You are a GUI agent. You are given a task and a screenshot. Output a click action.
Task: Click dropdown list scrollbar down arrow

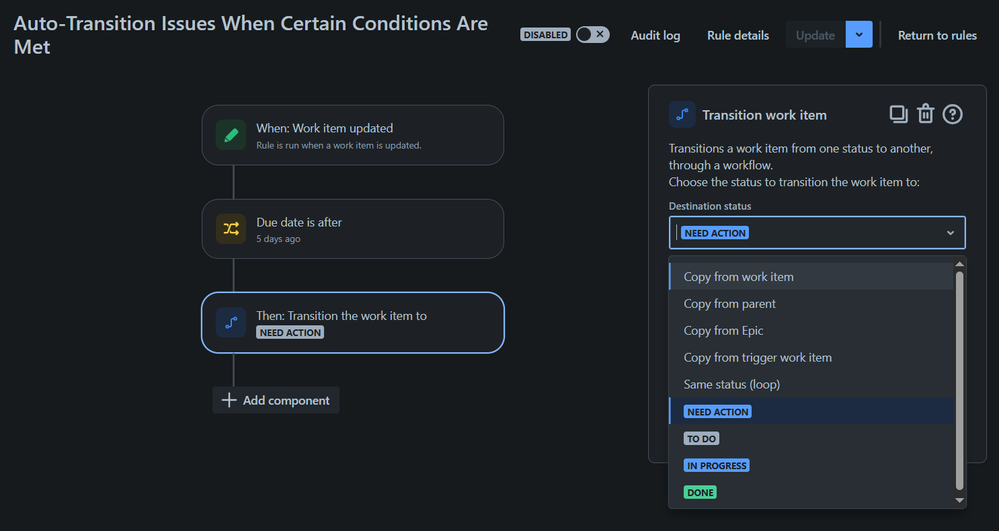click(x=959, y=500)
